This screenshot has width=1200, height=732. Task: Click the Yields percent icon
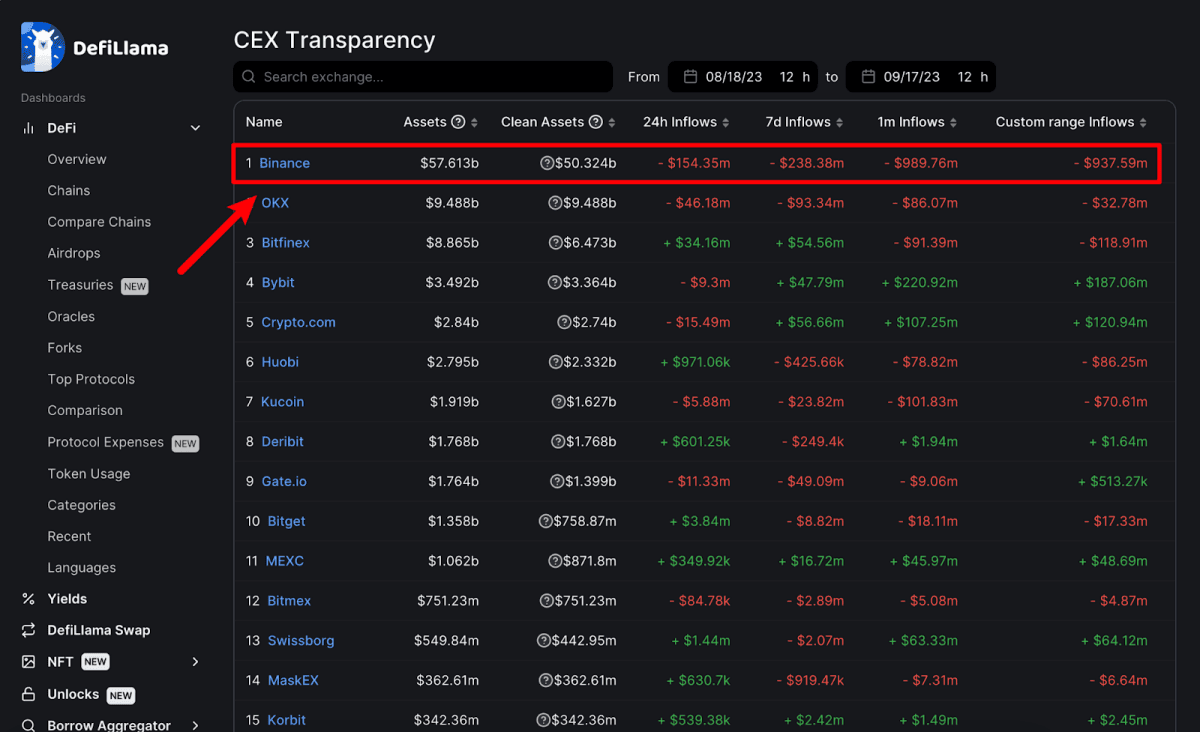tap(28, 599)
